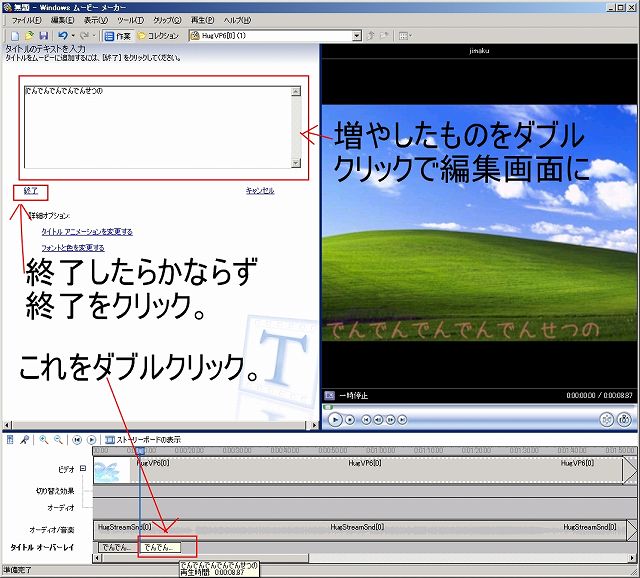Toggle the コレクション collections pane button

pos(158,36)
